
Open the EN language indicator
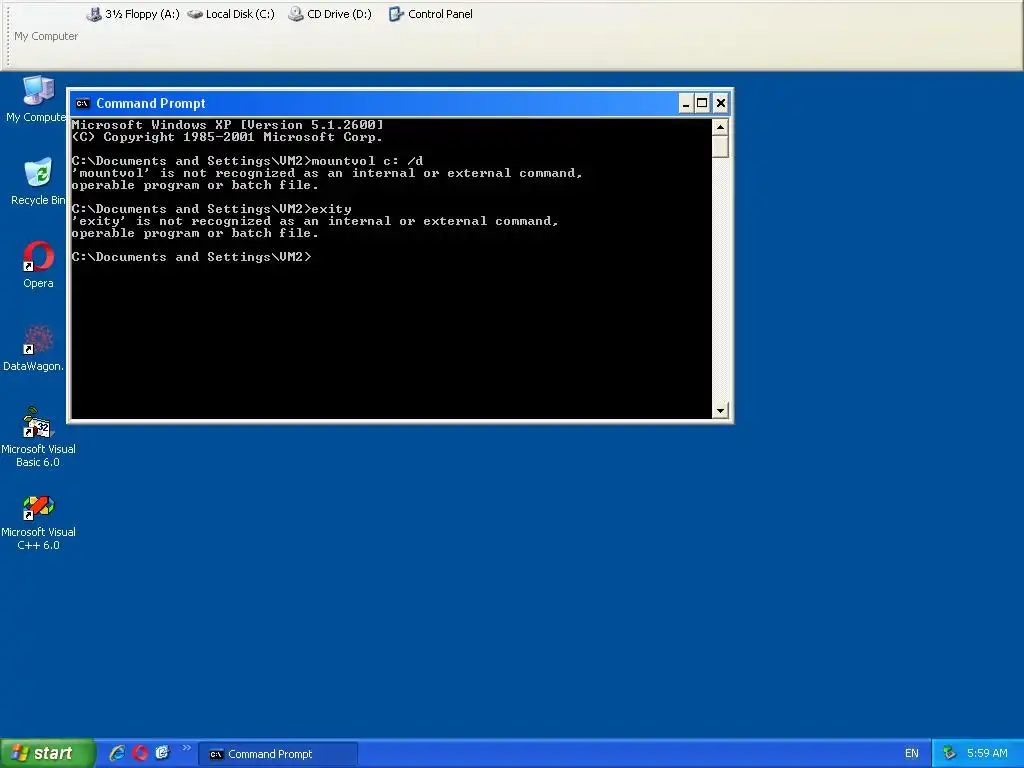tap(912, 754)
